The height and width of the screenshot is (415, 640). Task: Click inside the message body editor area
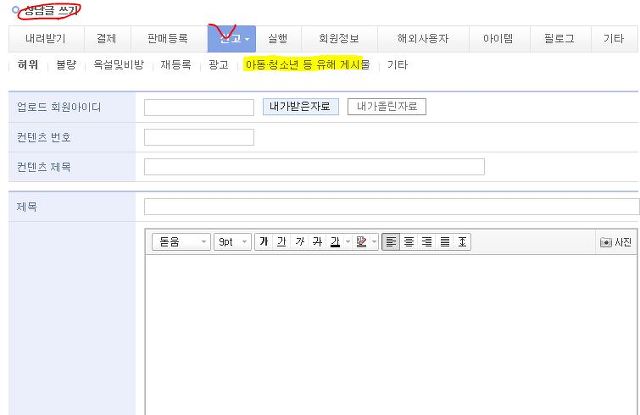[391, 335]
